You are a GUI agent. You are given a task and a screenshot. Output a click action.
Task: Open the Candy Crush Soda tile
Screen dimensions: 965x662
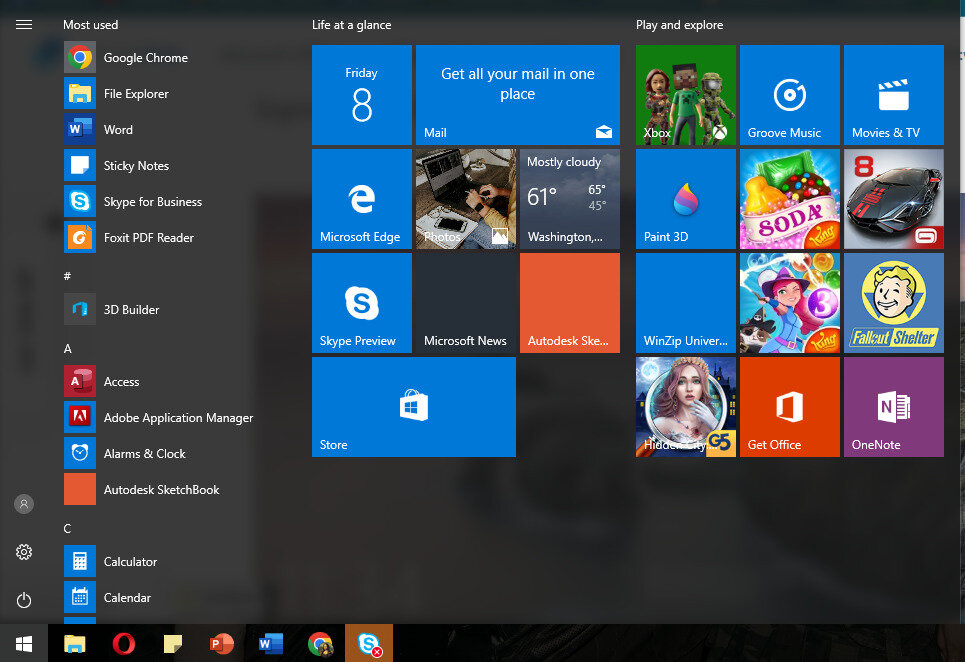click(790, 199)
